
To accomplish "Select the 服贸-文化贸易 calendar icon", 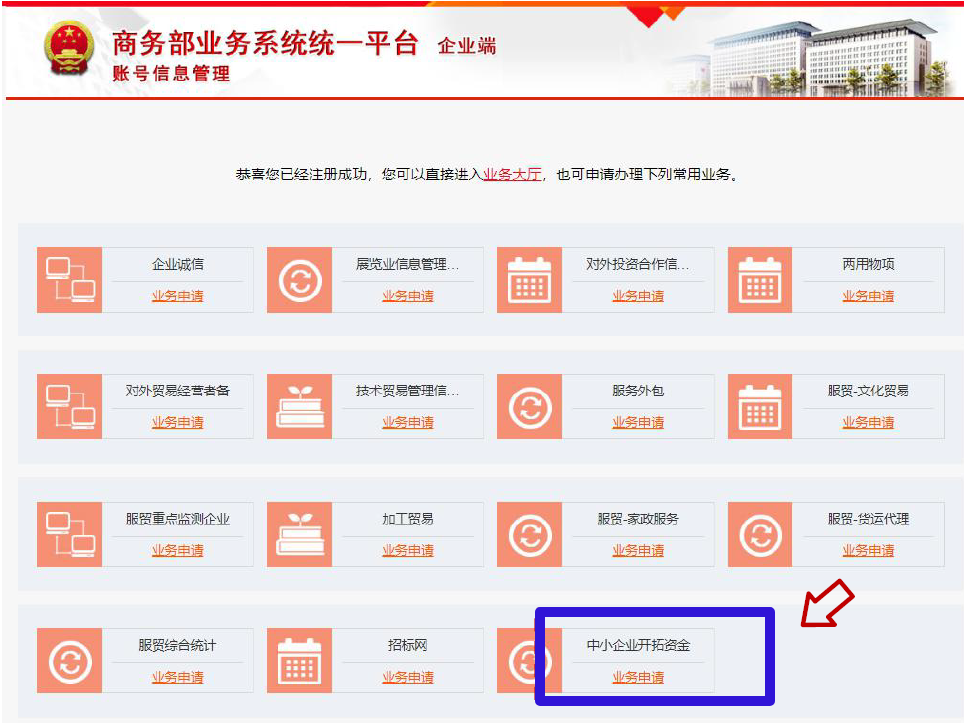I will pyautogui.click(x=760, y=407).
